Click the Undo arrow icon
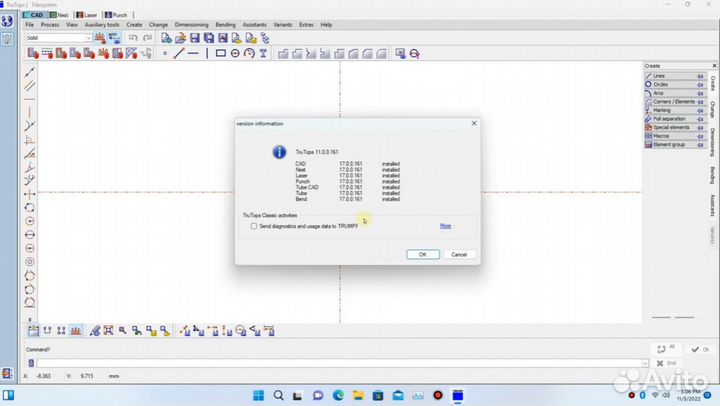The height and width of the screenshot is (406, 720). pos(133,38)
